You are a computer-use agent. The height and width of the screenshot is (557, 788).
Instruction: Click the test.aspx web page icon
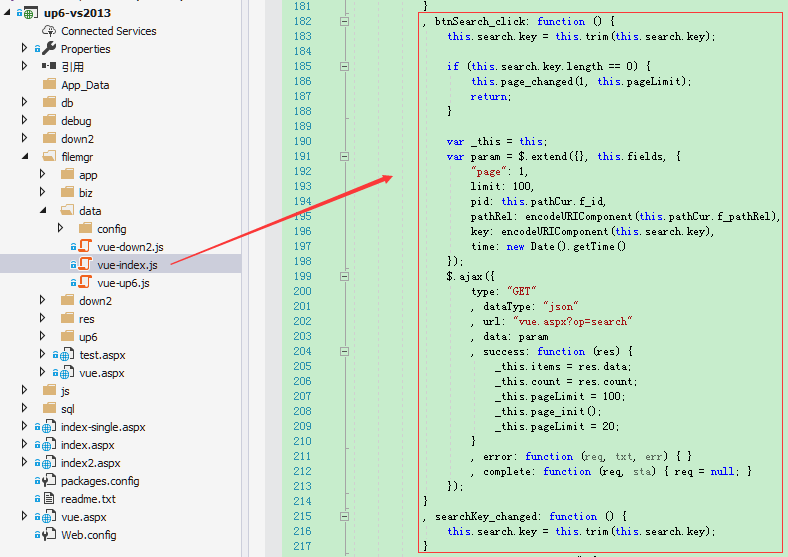[65, 355]
